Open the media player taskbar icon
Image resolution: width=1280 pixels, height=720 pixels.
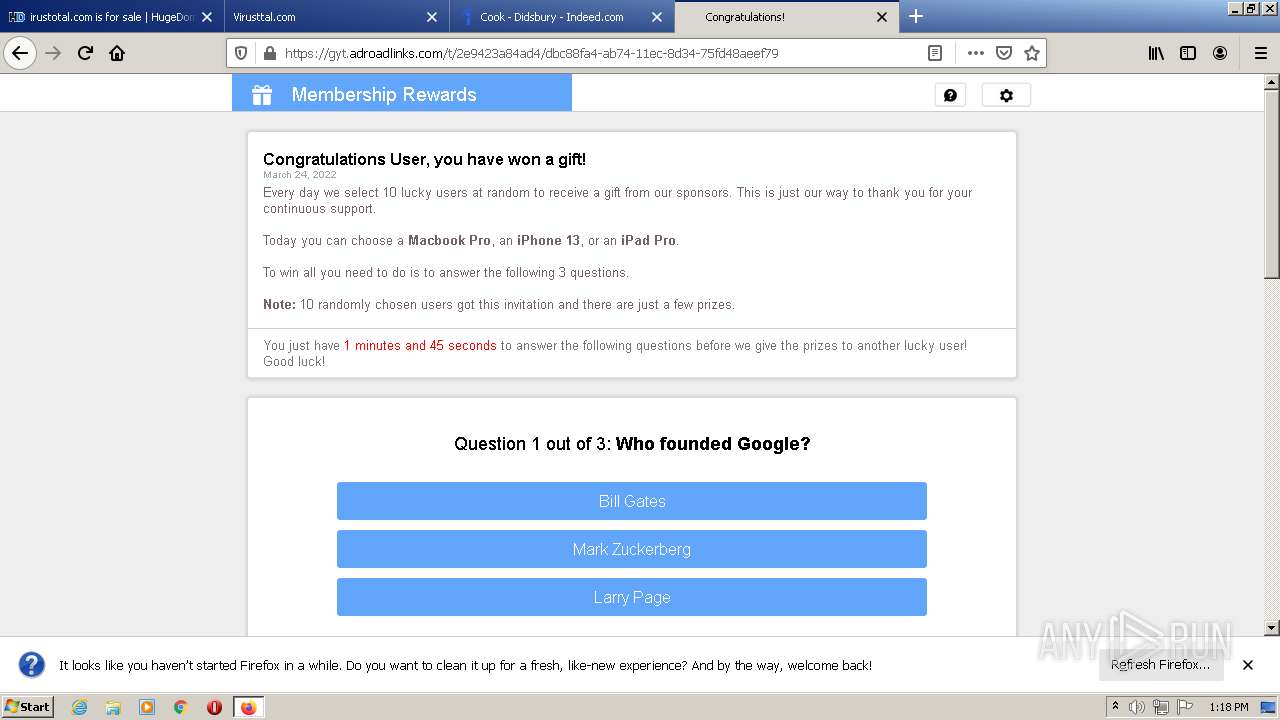click(x=147, y=707)
